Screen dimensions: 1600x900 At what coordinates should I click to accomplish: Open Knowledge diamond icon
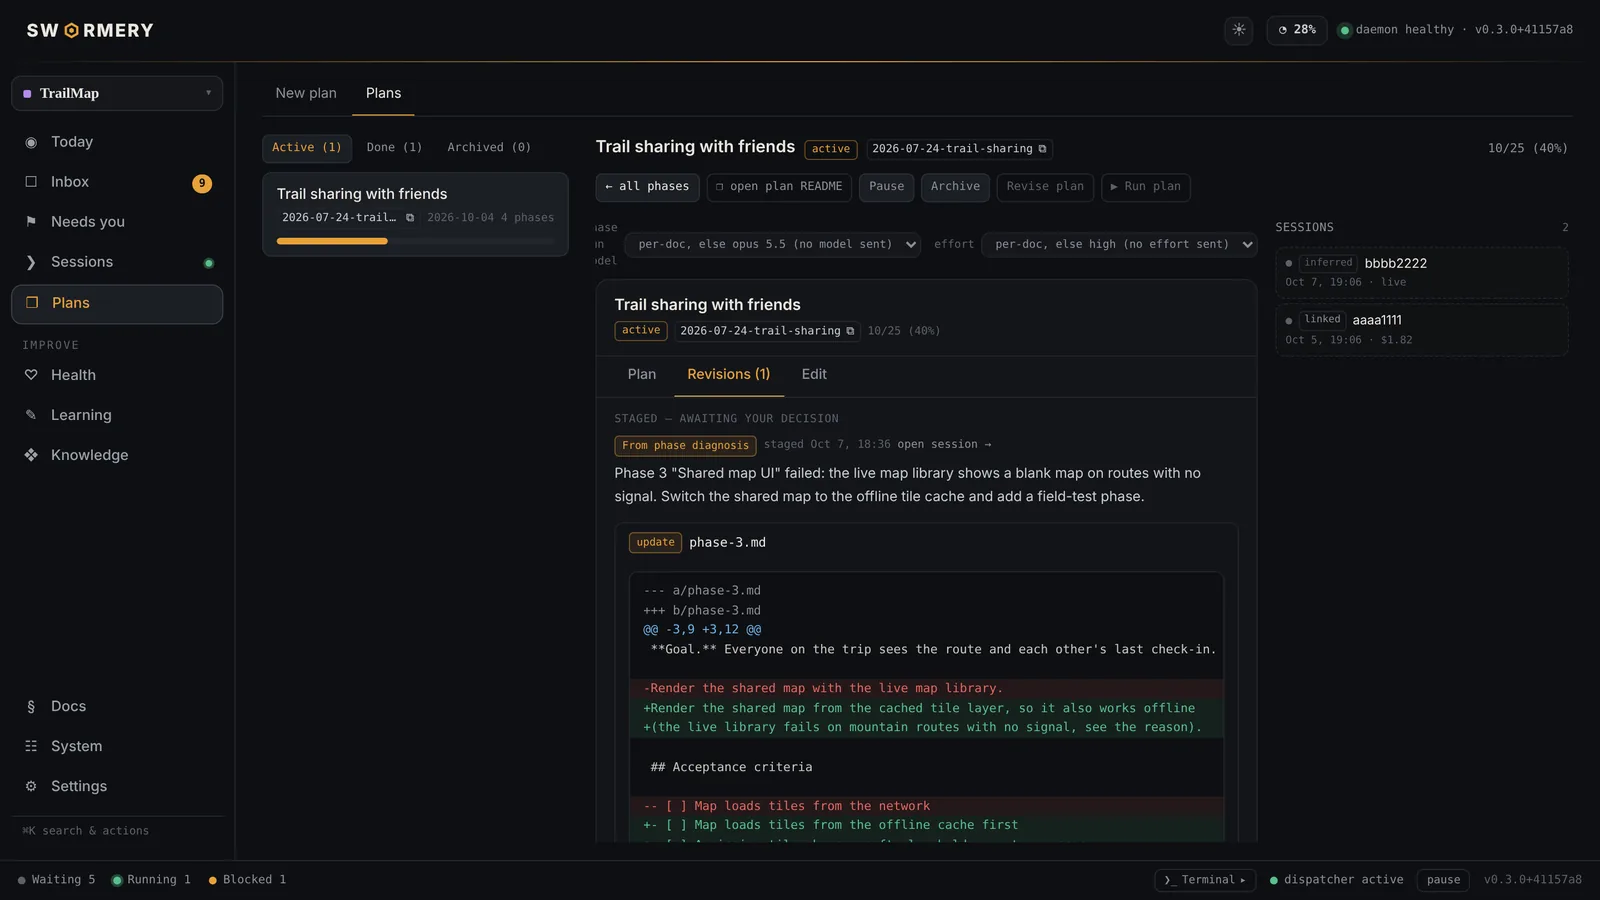click(x=31, y=455)
